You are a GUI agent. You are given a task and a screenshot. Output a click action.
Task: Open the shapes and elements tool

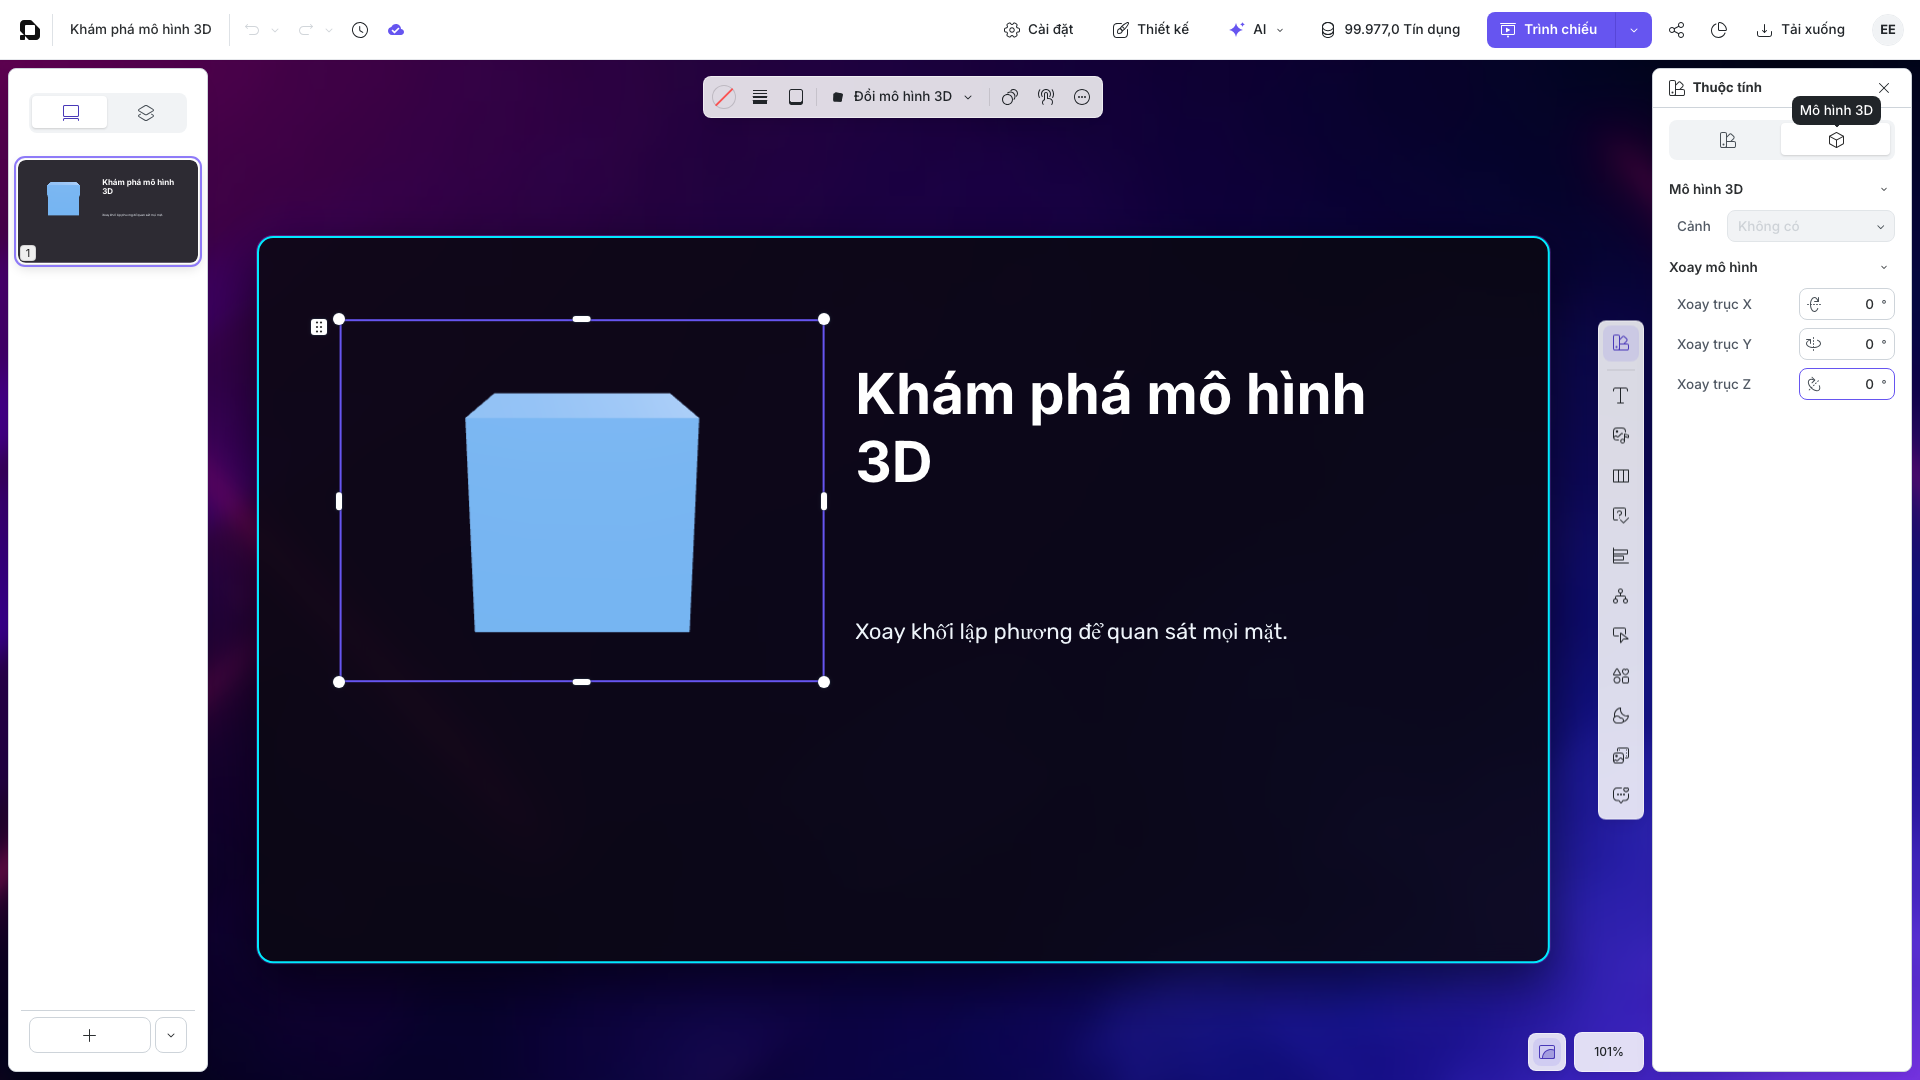click(x=1621, y=676)
